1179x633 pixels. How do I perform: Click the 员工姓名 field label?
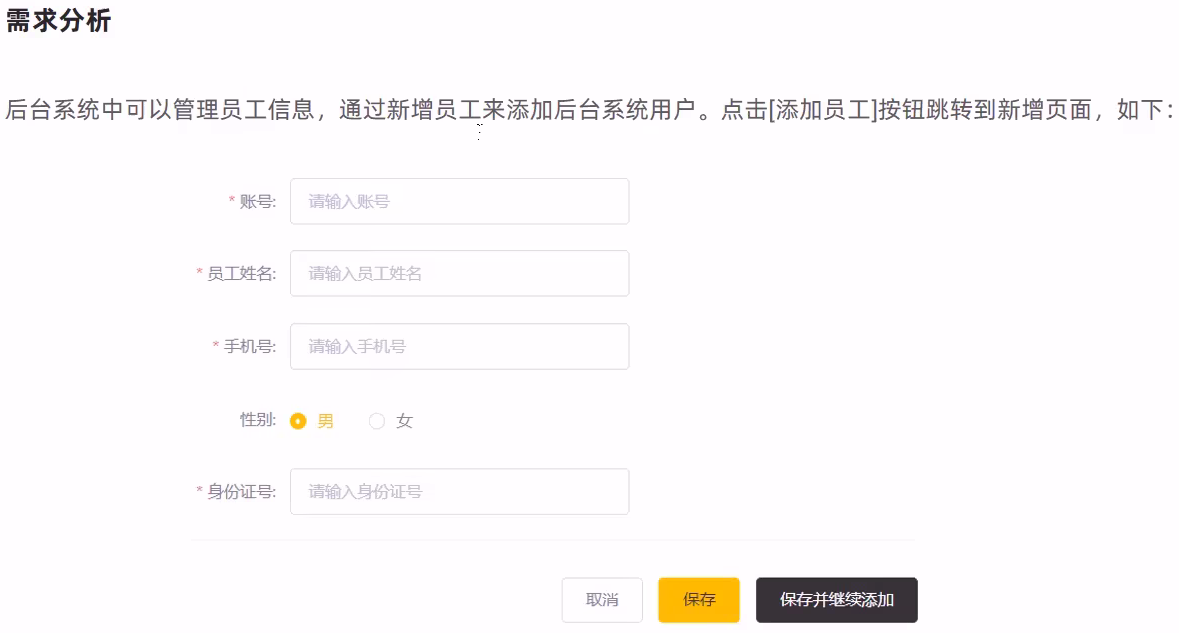241,273
